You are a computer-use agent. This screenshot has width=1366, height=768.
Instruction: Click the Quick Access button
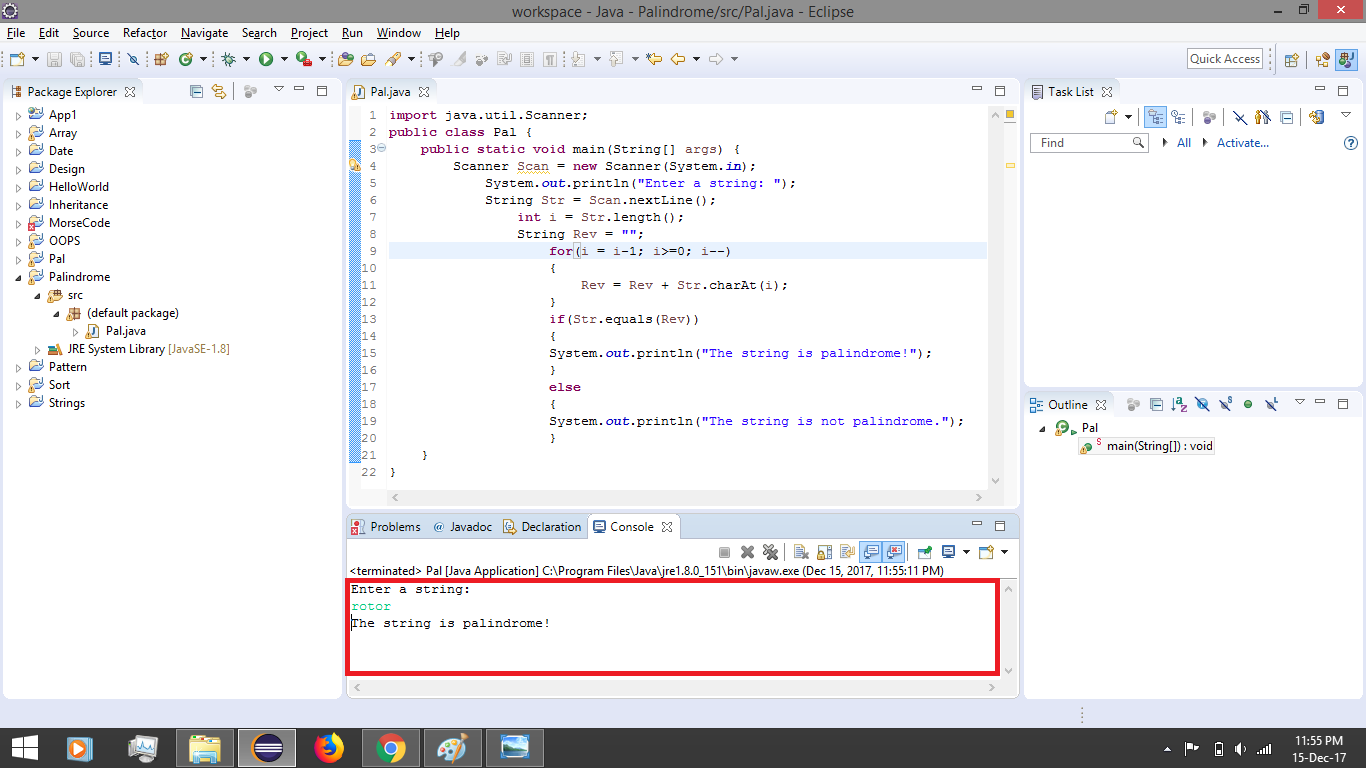1225,58
